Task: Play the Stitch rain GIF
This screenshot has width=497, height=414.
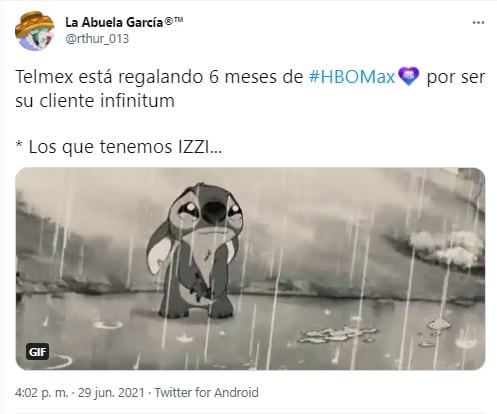Action: 250,269
